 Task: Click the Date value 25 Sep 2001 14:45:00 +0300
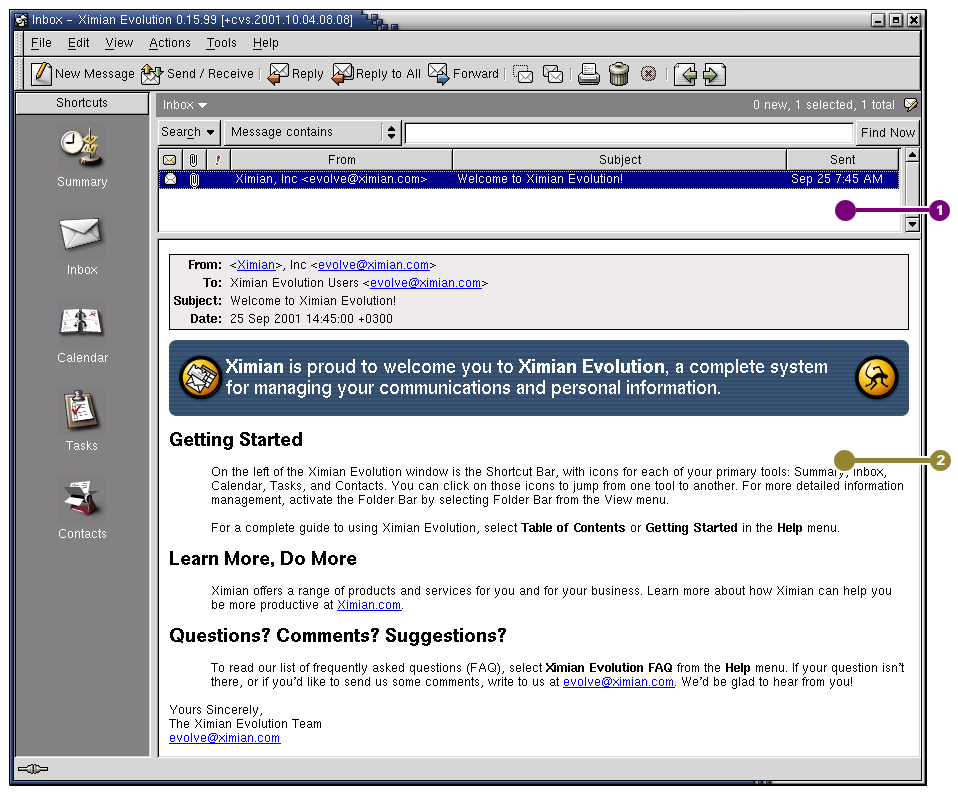tap(312, 319)
